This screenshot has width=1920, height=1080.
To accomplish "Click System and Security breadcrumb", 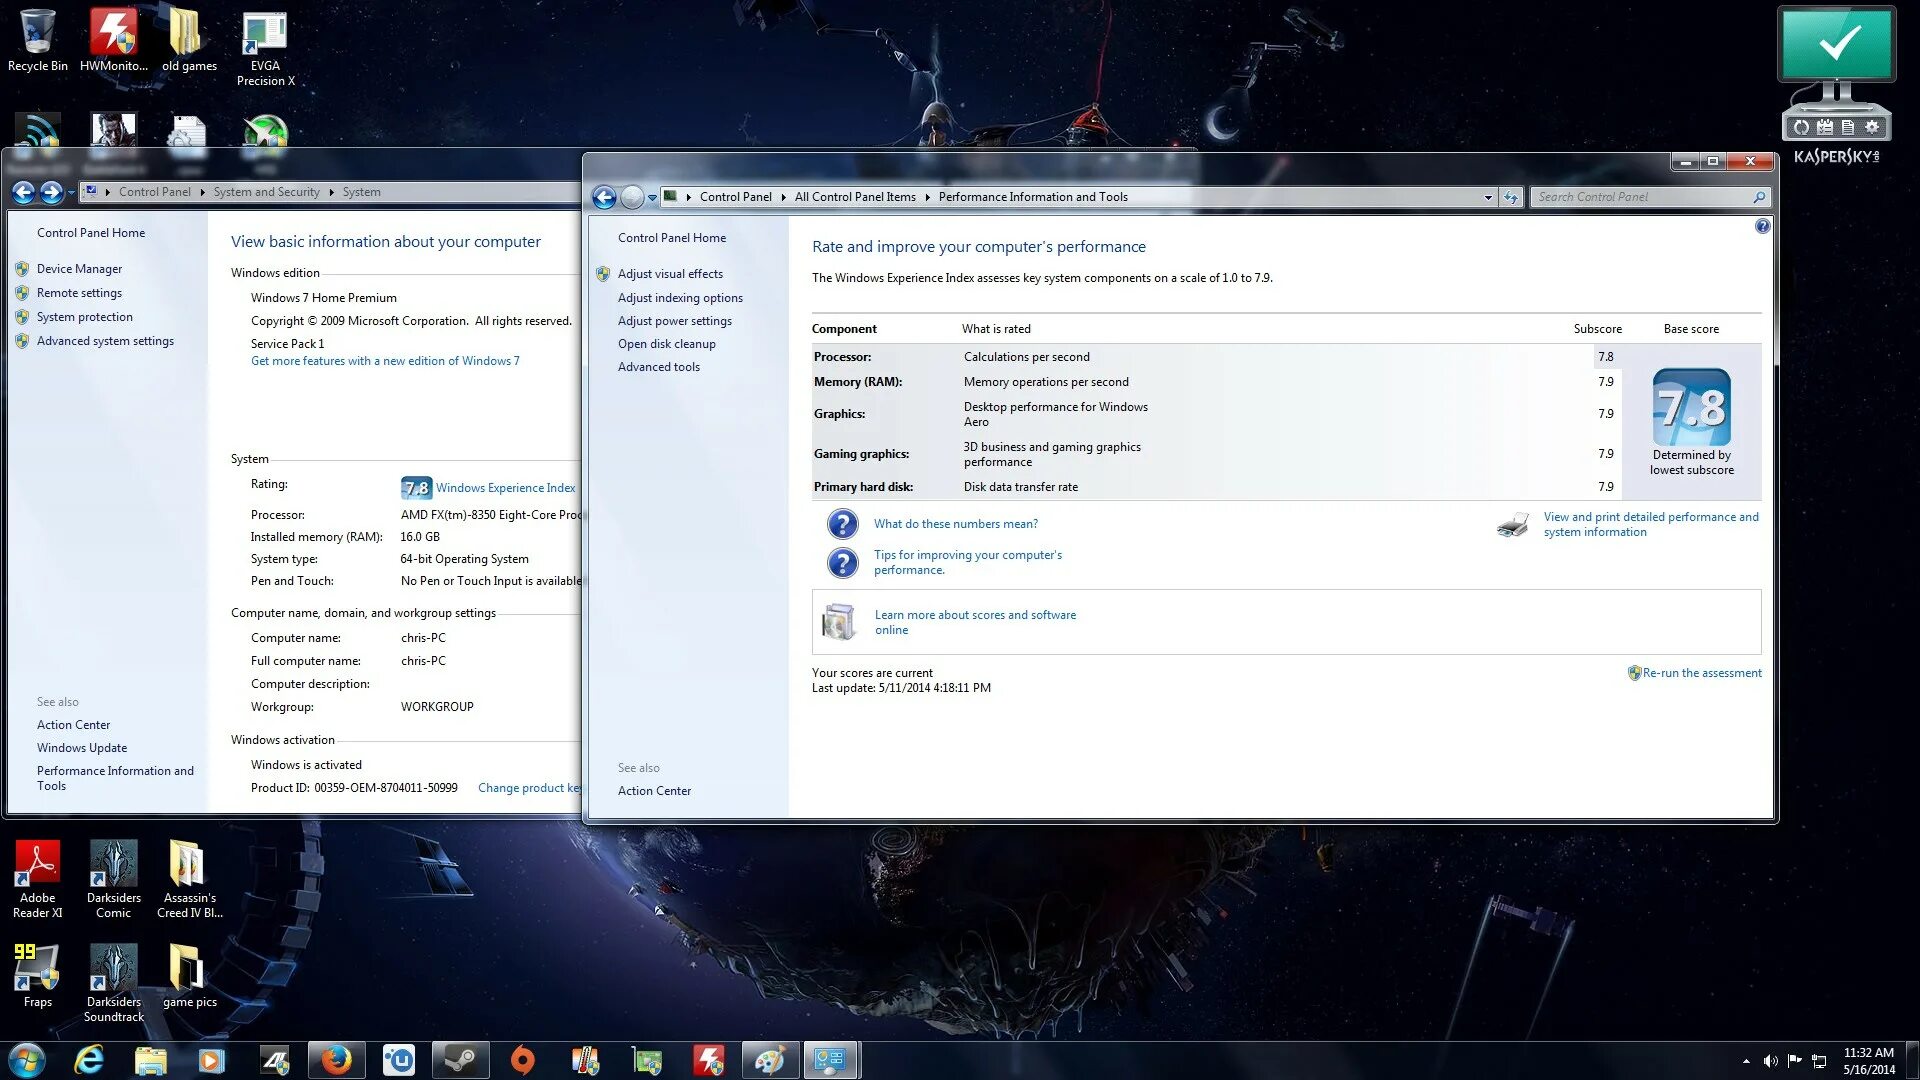I will click(x=266, y=192).
